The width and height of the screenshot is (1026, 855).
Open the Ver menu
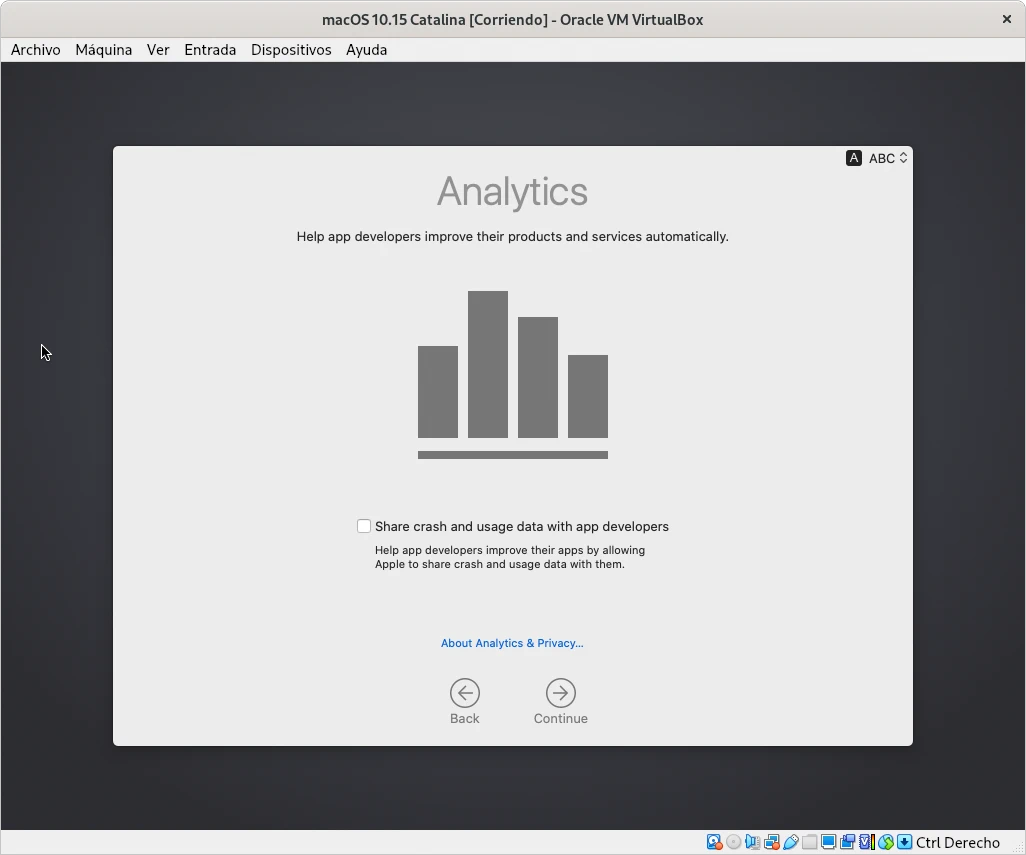tap(158, 49)
